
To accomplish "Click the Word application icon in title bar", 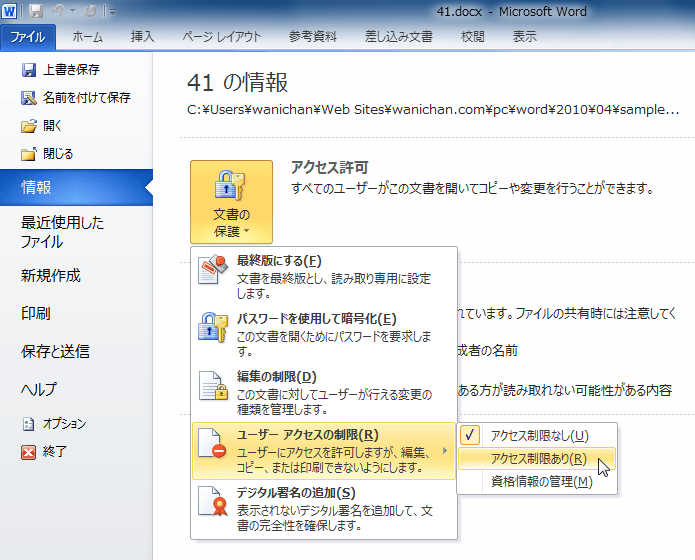I will tap(9, 11).
